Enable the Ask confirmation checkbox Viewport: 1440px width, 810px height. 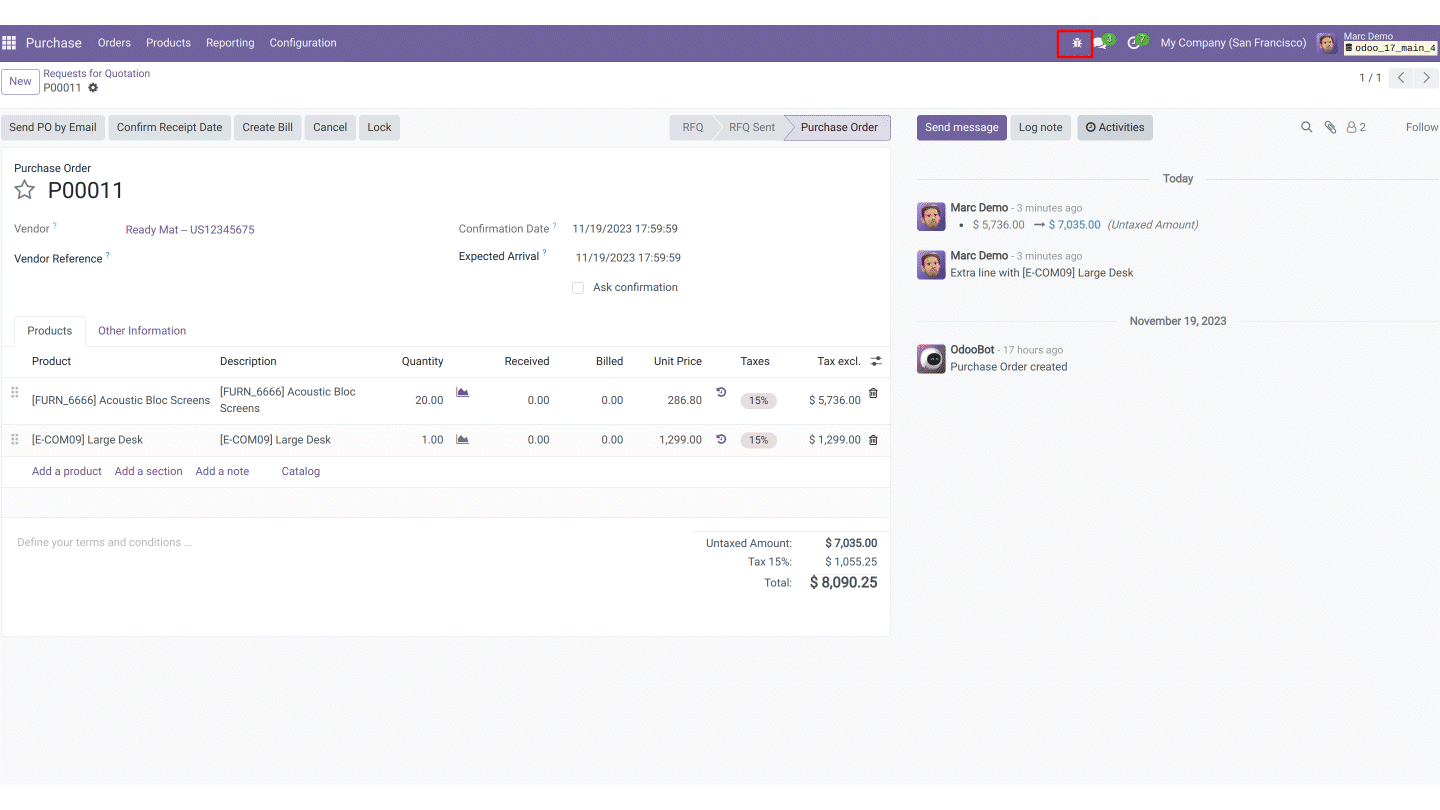(578, 288)
